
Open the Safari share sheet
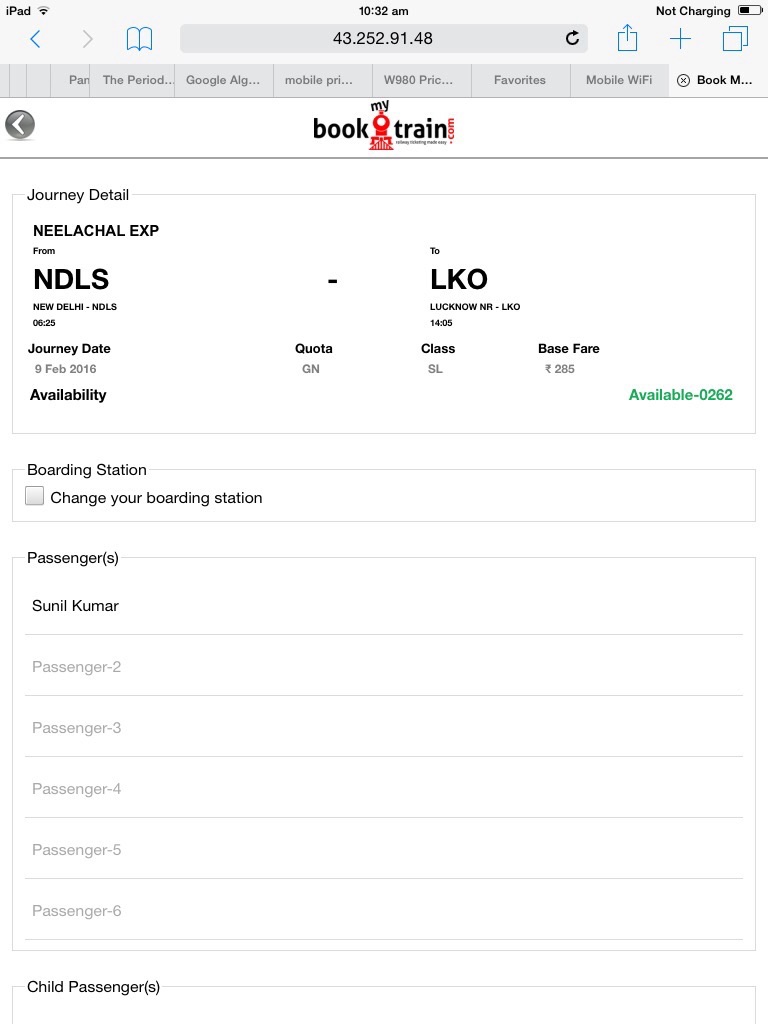point(627,39)
